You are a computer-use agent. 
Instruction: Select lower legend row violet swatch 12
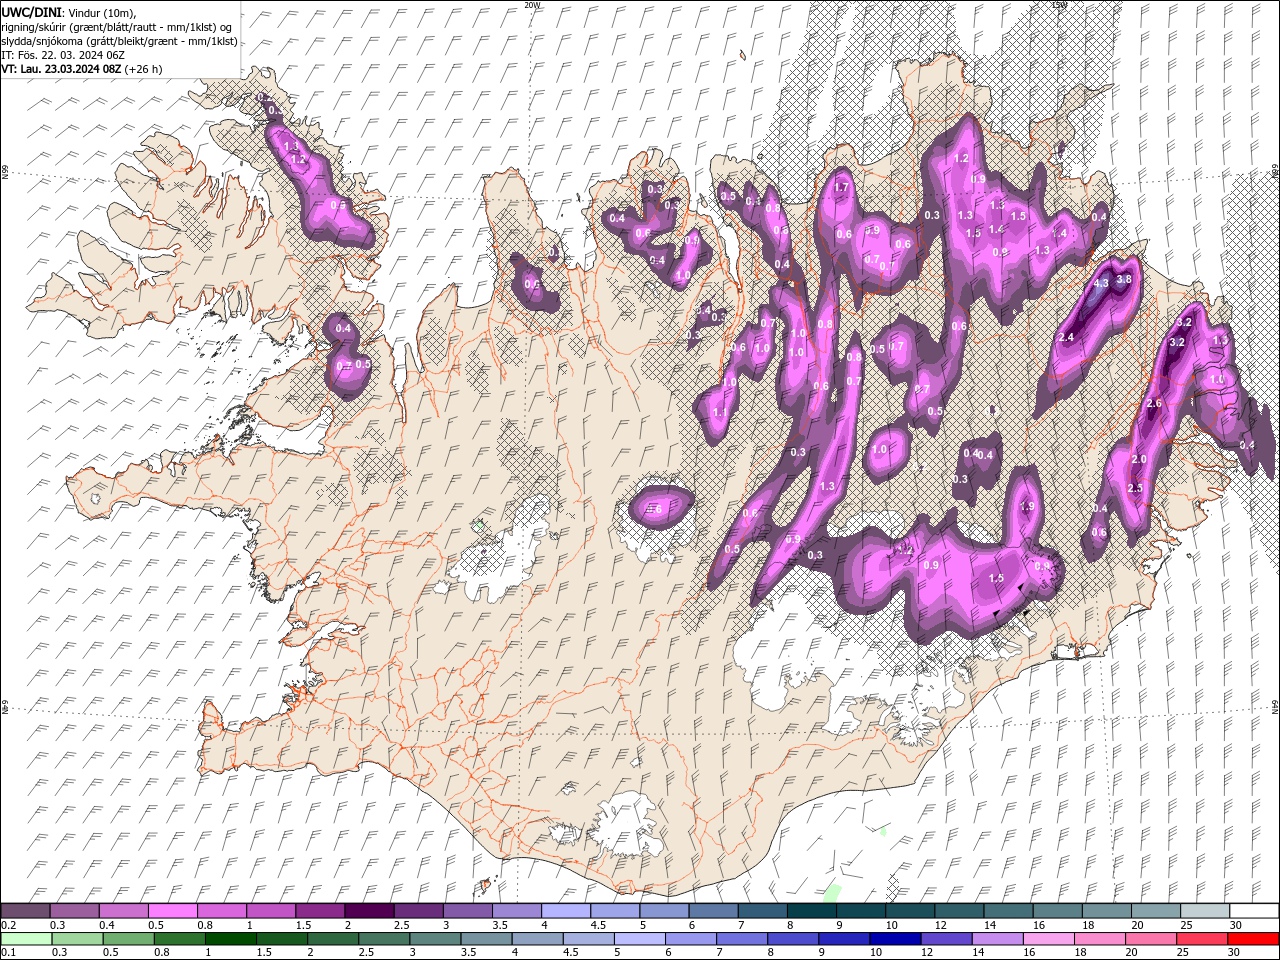click(946, 939)
